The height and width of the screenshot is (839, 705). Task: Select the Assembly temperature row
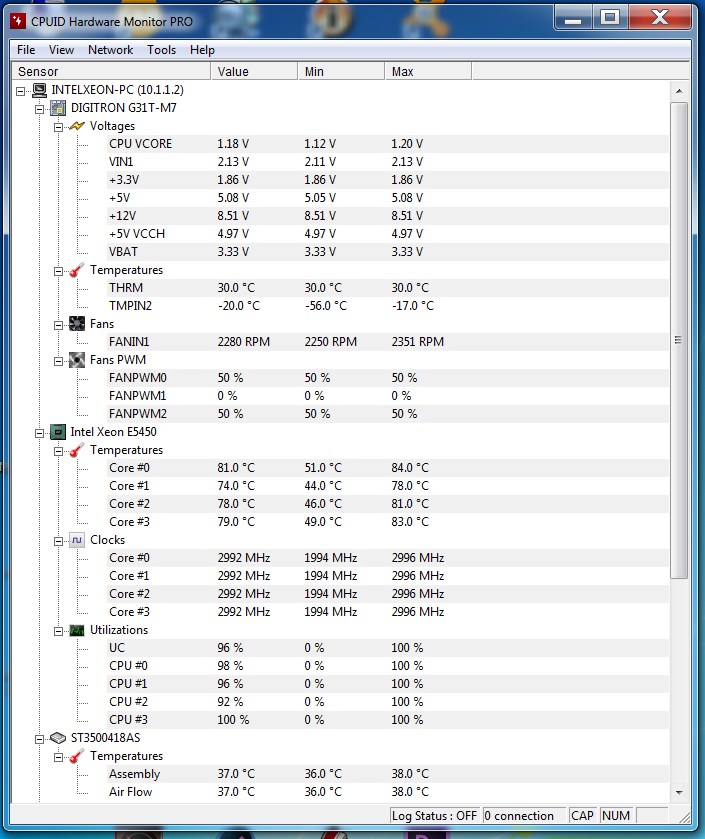point(388,774)
